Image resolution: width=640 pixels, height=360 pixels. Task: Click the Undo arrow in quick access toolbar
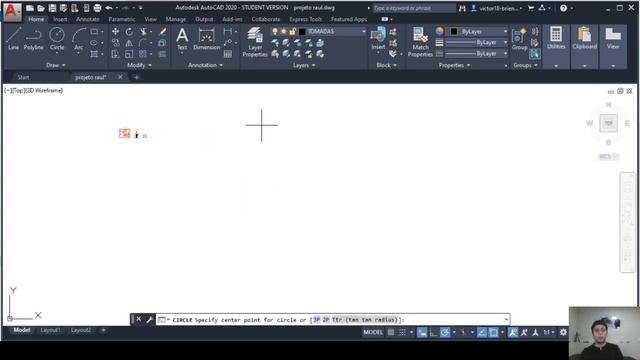(x=109, y=8)
